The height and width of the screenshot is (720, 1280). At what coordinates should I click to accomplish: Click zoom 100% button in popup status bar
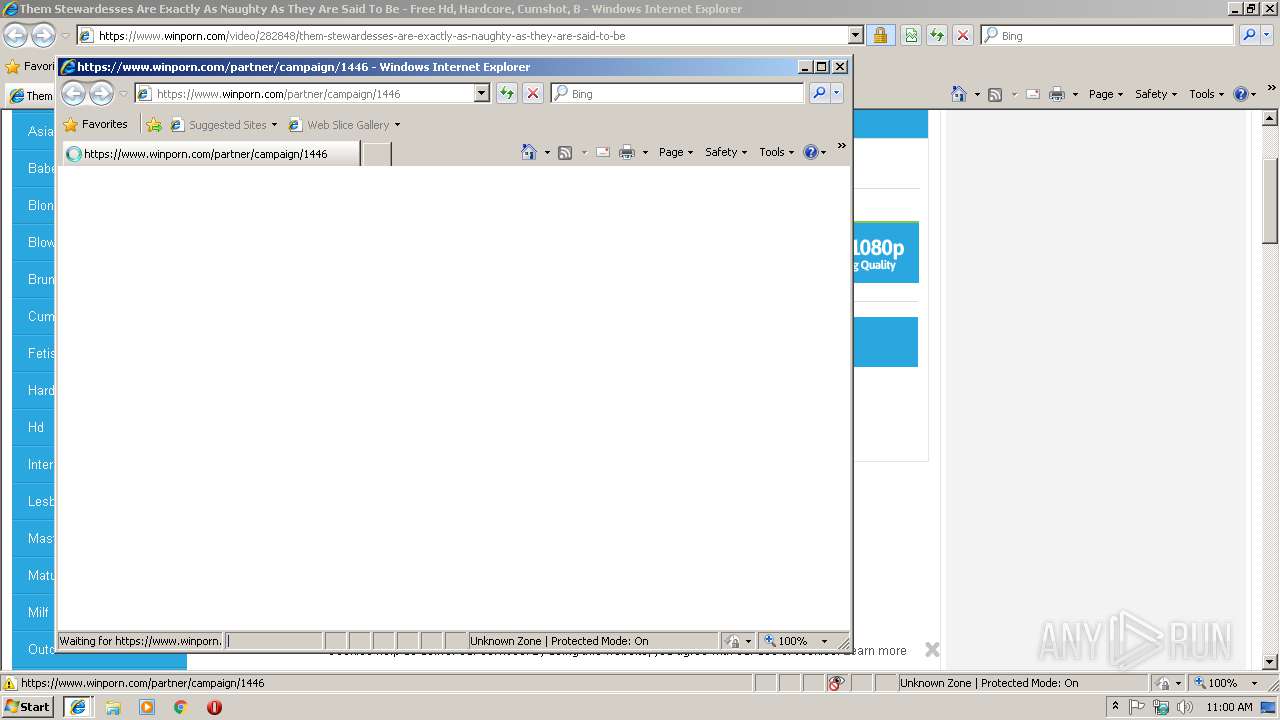(787, 641)
